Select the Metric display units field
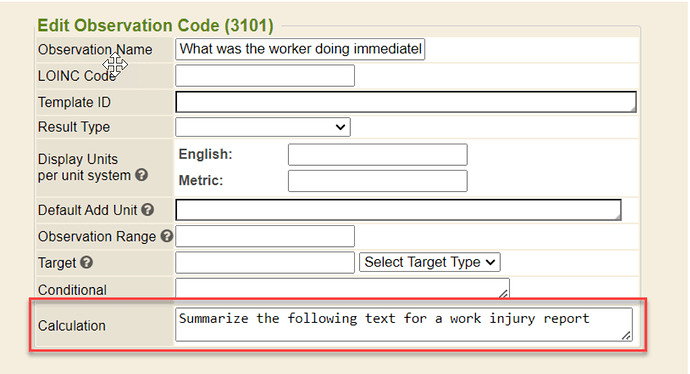Image resolution: width=690 pixels, height=374 pixels. pos(378,181)
